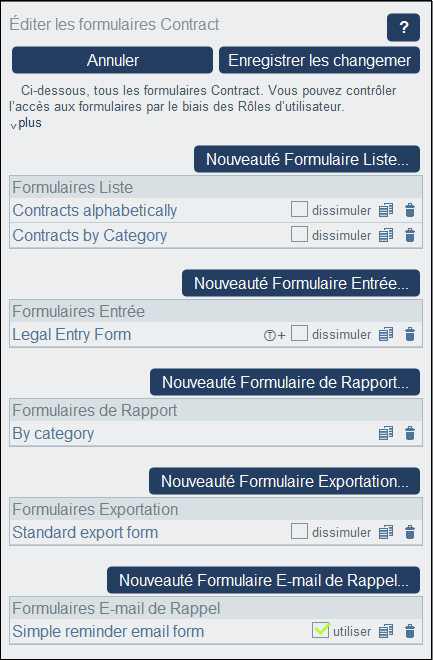Open the Contracts by Category form
Image resolution: width=433 pixels, height=660 pixels.
tap(90, 235)
